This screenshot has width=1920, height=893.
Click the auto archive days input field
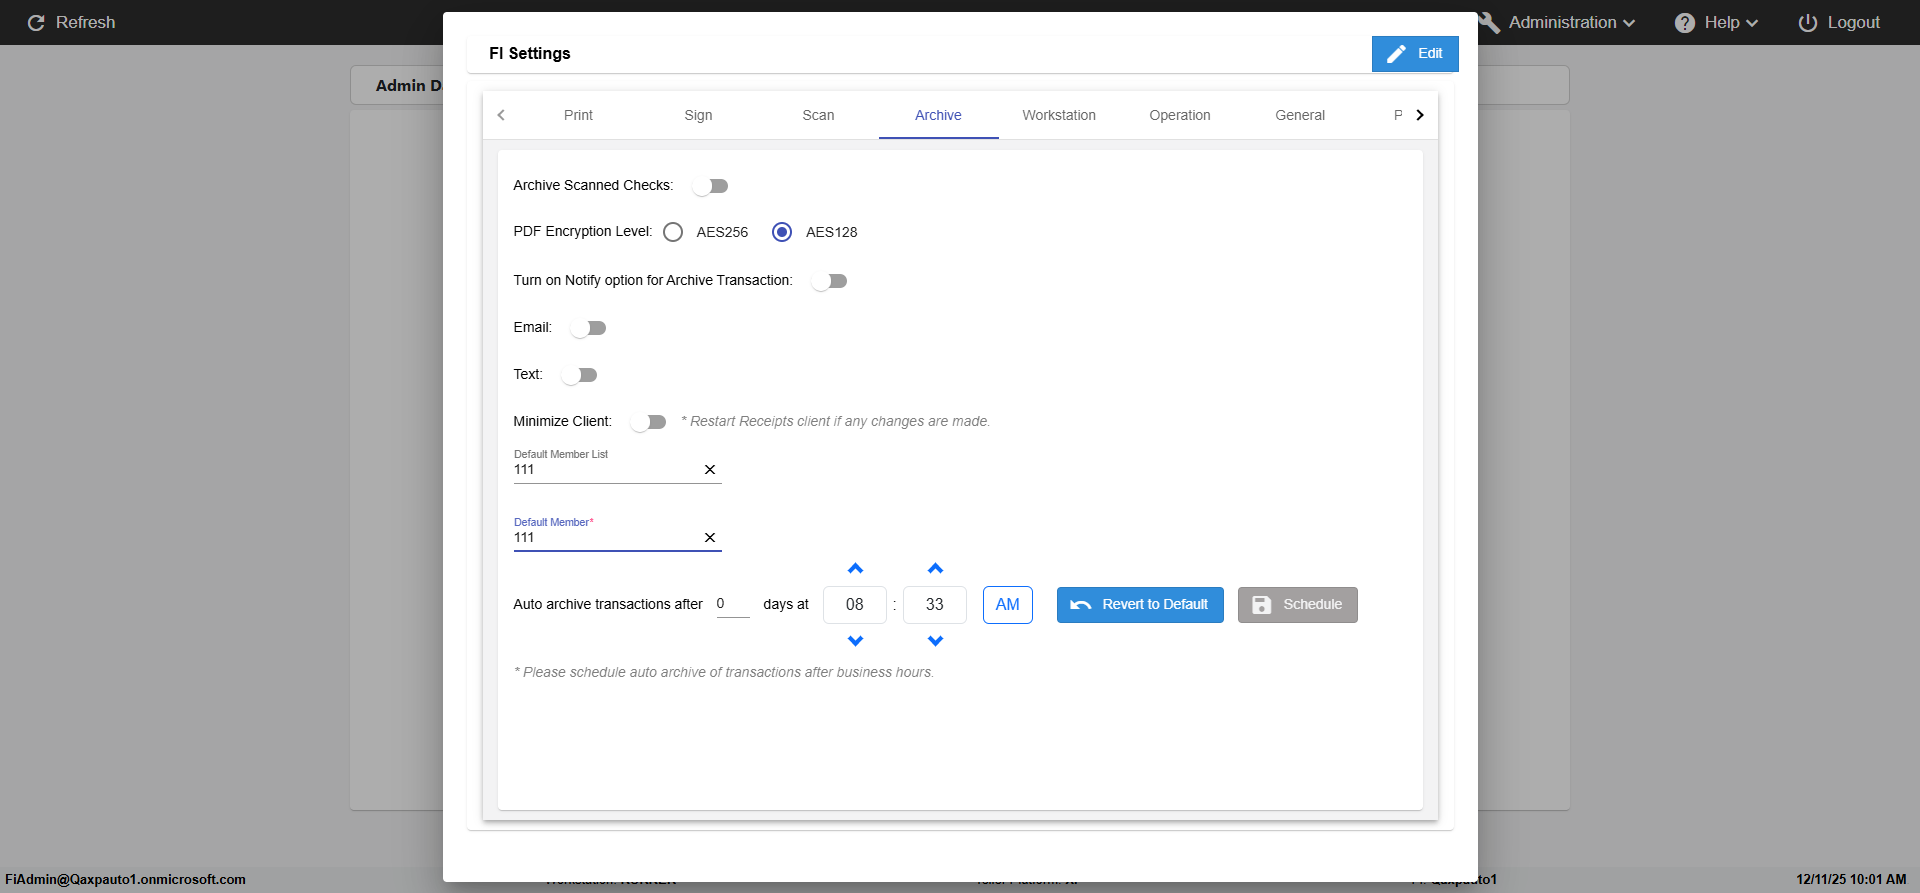click(732, 604)
